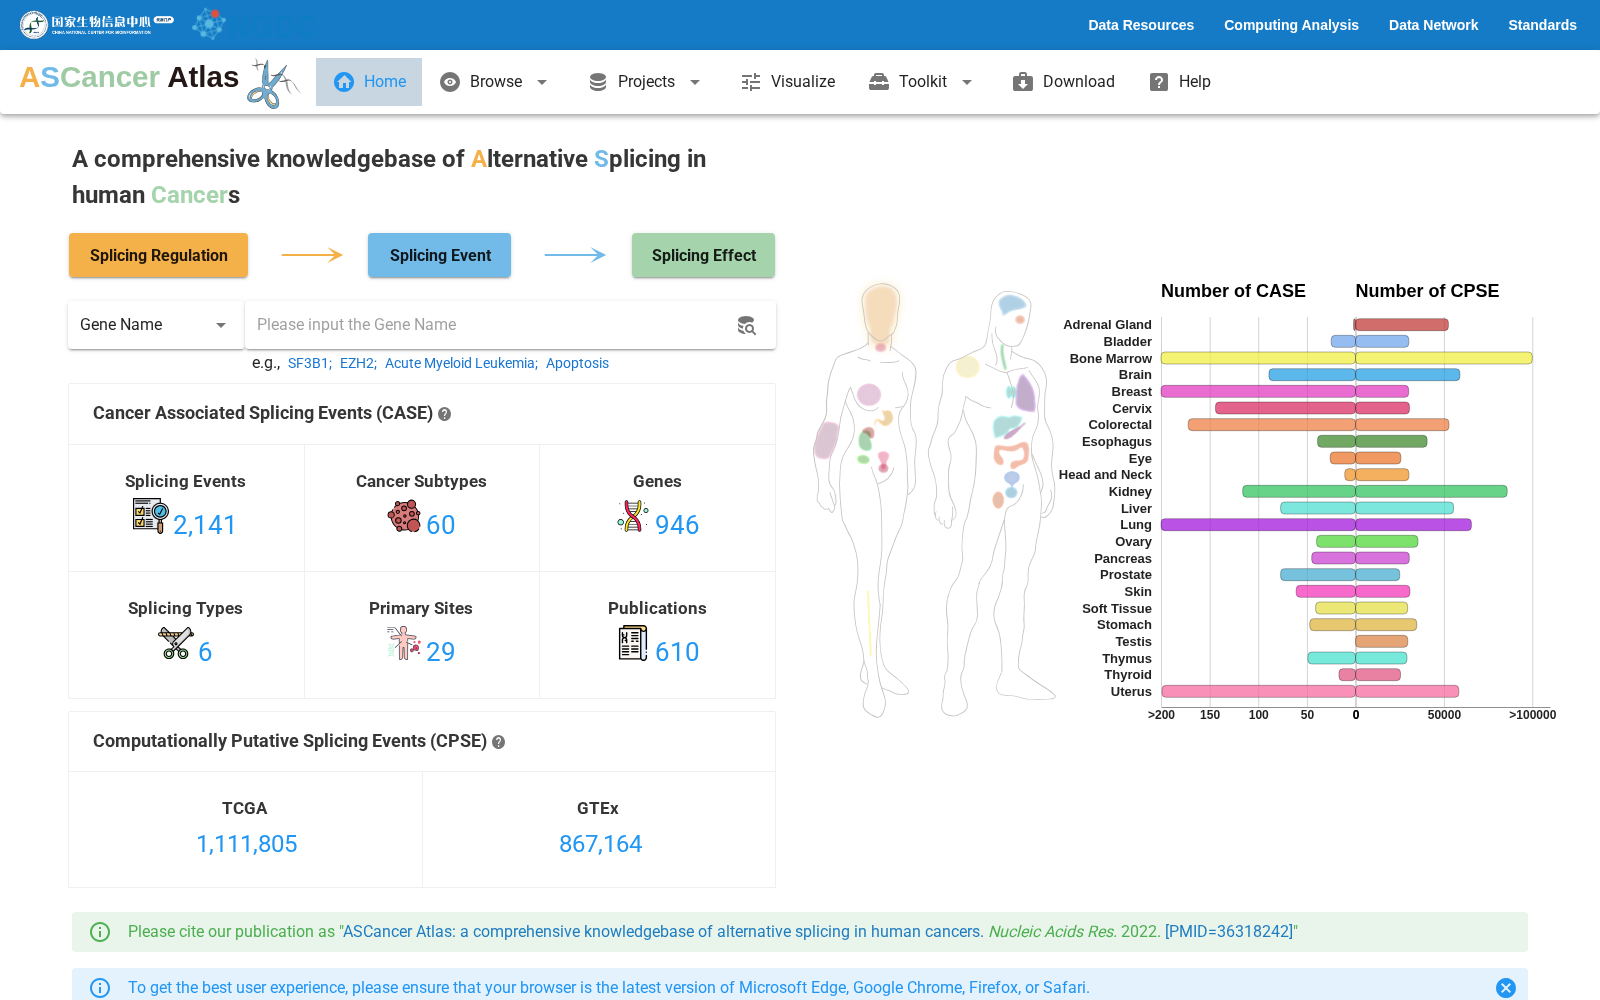Click the blue molecule network logo
Viewport: 1600px width, 1000px height.
[x=209, y=24]
